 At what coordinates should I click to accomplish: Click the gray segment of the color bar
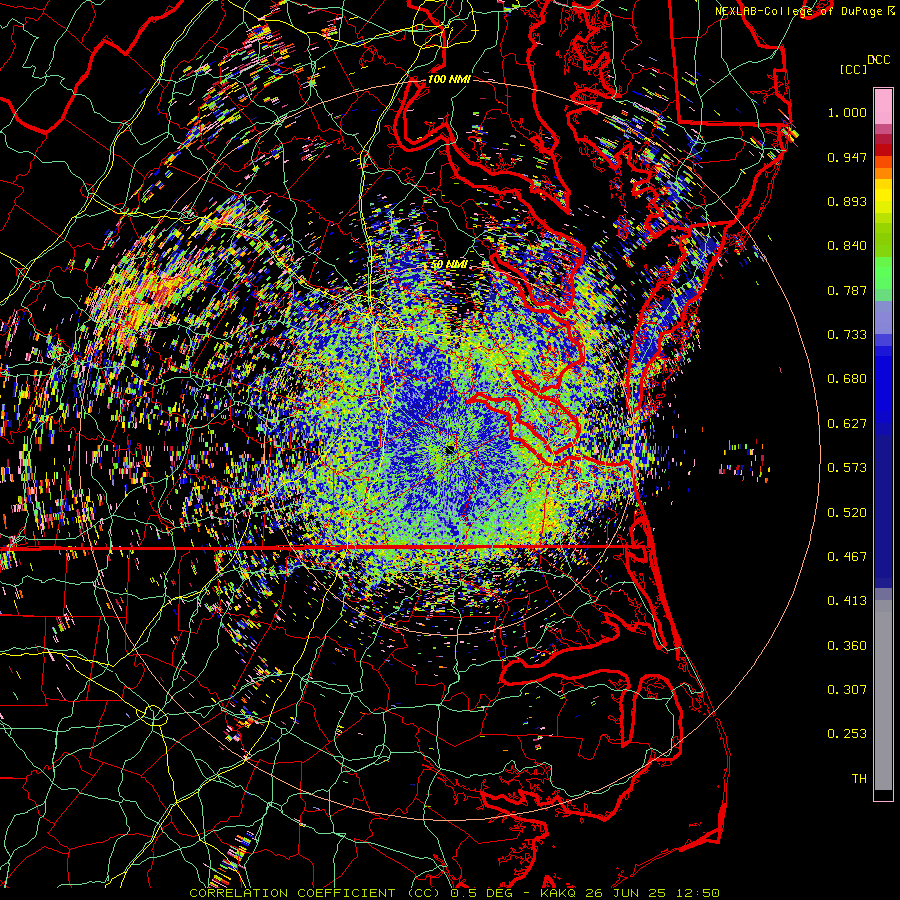[x=883, y=695]
